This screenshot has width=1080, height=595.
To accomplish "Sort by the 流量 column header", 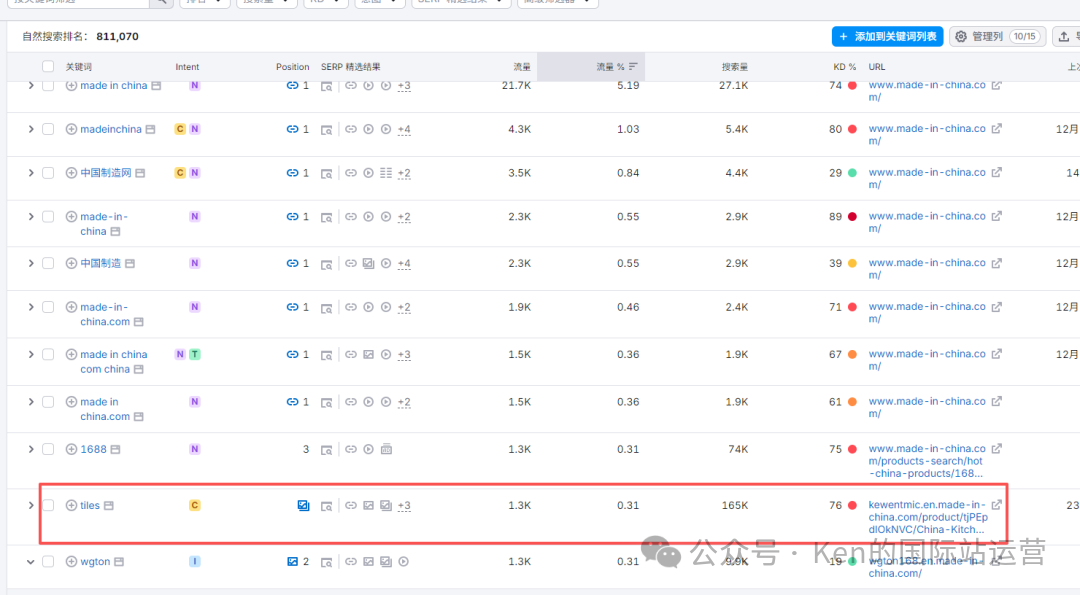I will click(x=521, y=67).
